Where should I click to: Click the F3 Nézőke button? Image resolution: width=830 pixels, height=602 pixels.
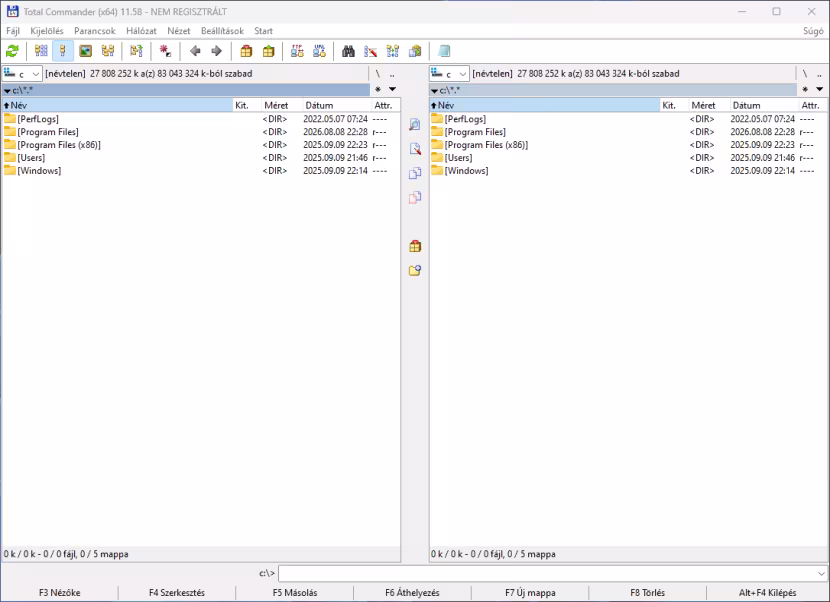(59, 592)
